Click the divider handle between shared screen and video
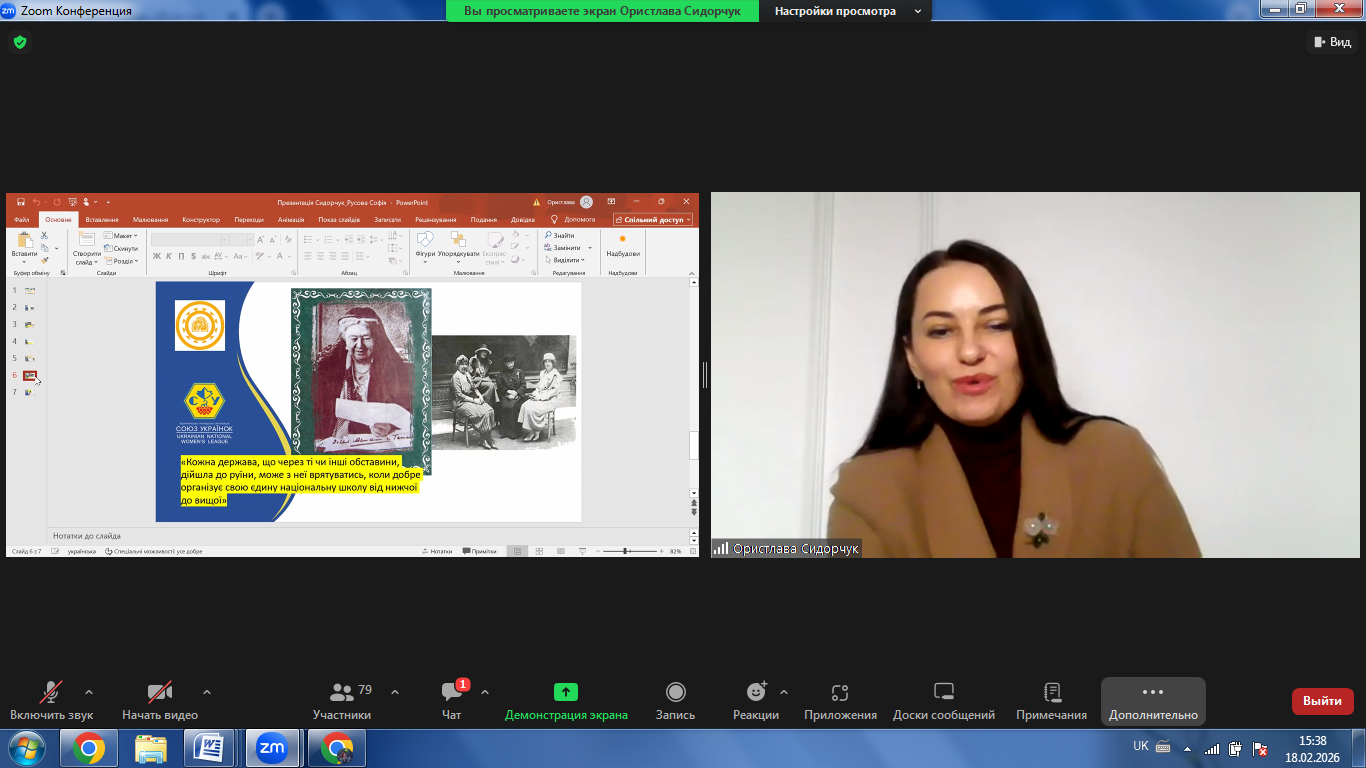1366x768 pixels. (x=705, y=375)
